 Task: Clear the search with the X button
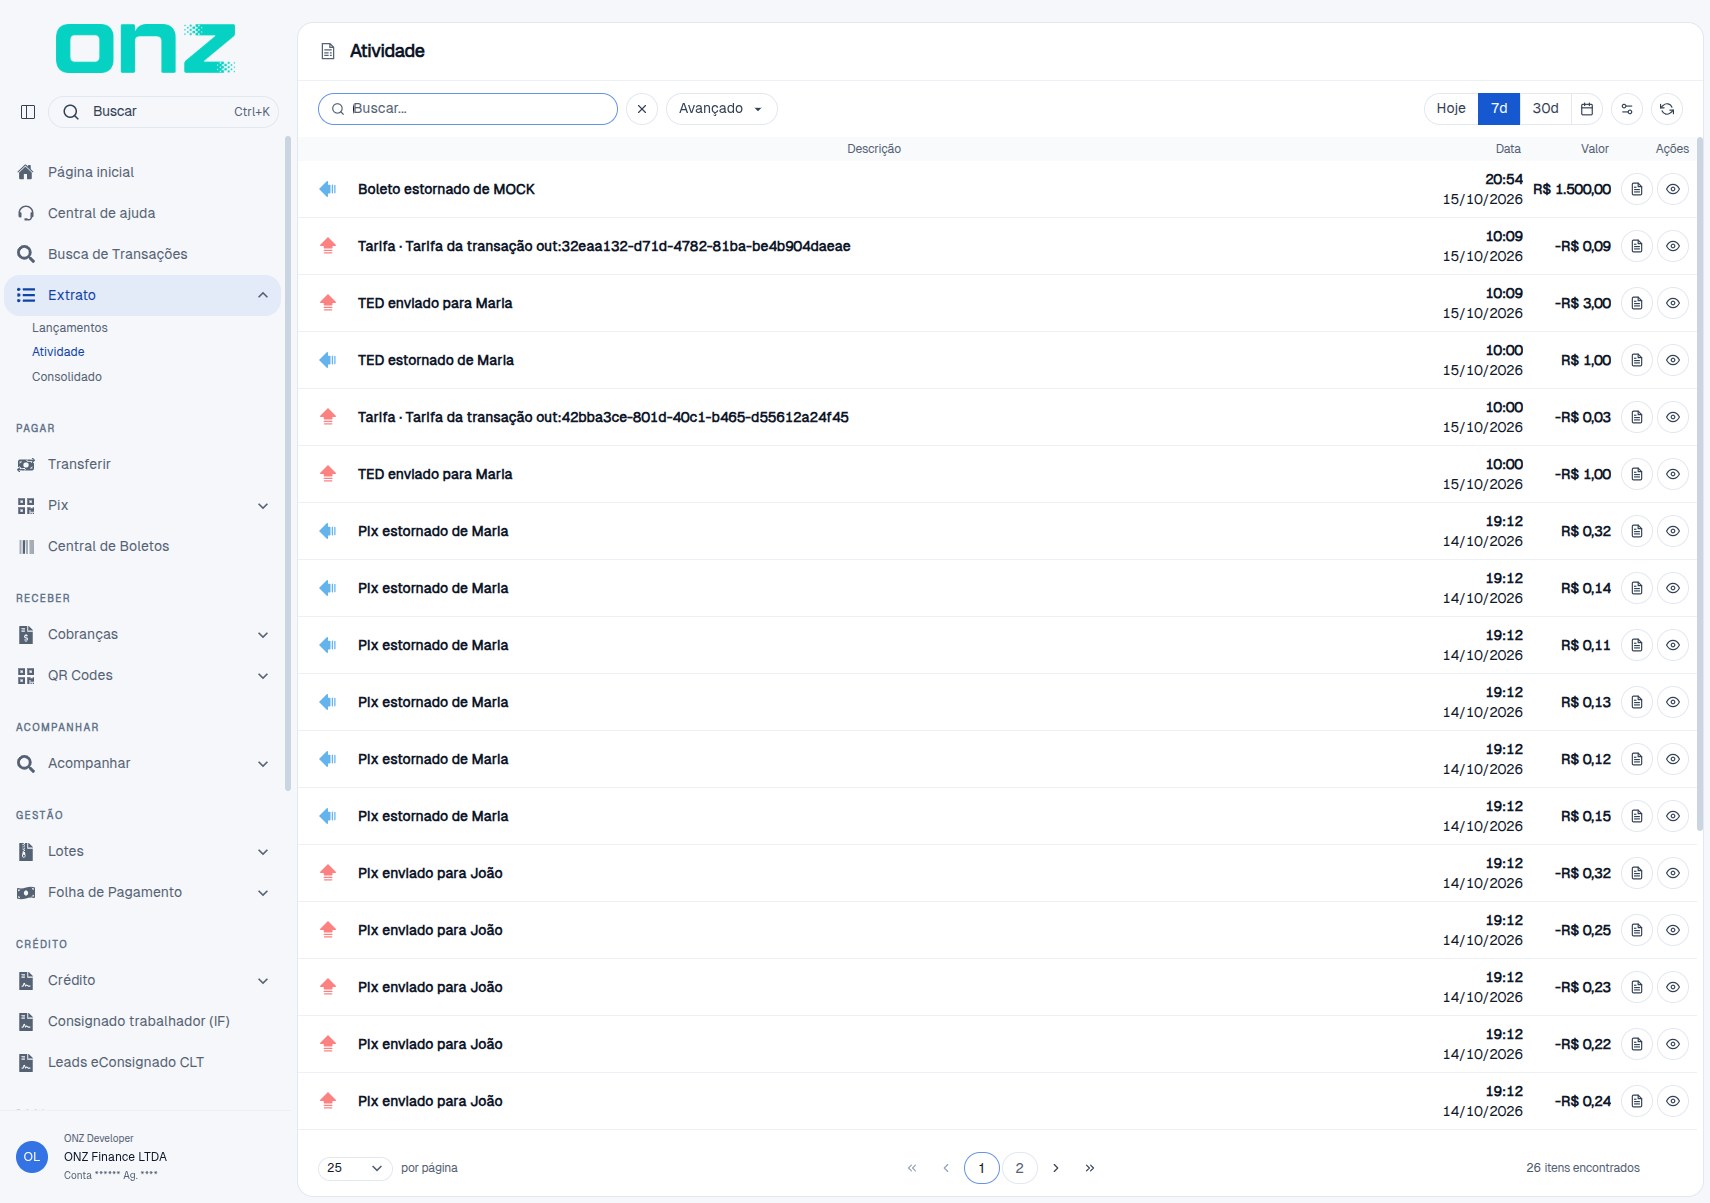pos(642,109)
